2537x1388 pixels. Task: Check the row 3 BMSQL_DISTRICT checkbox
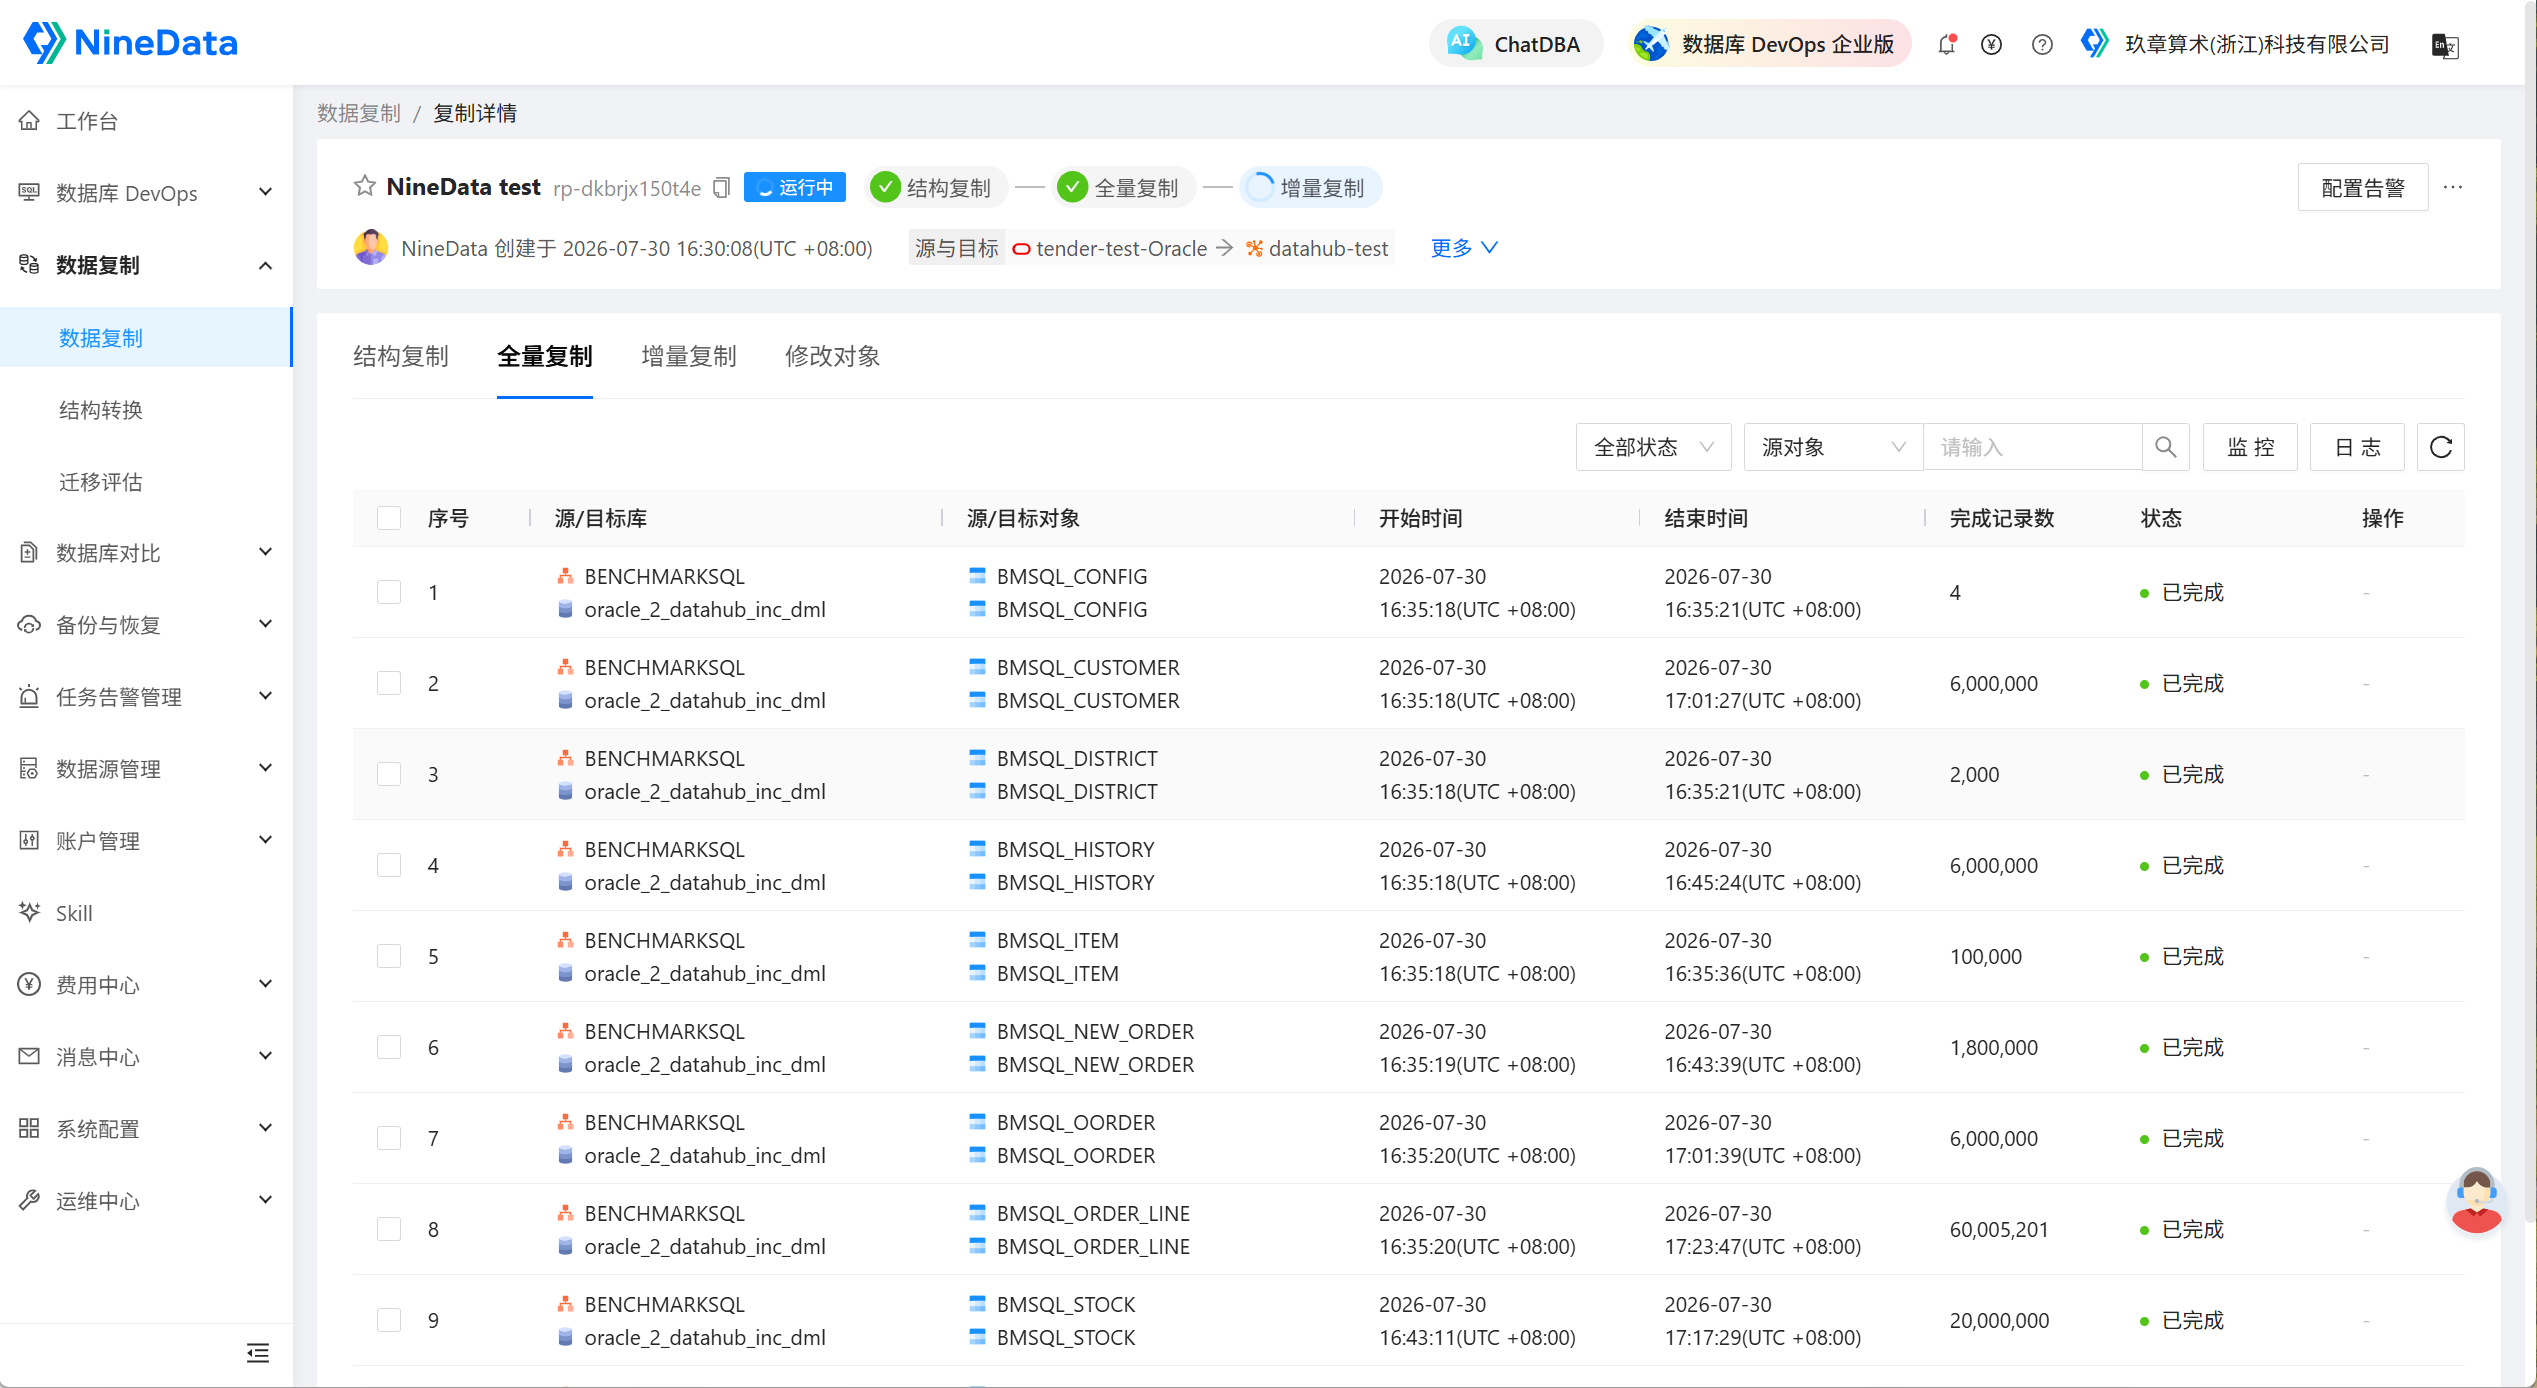point(389,774)
